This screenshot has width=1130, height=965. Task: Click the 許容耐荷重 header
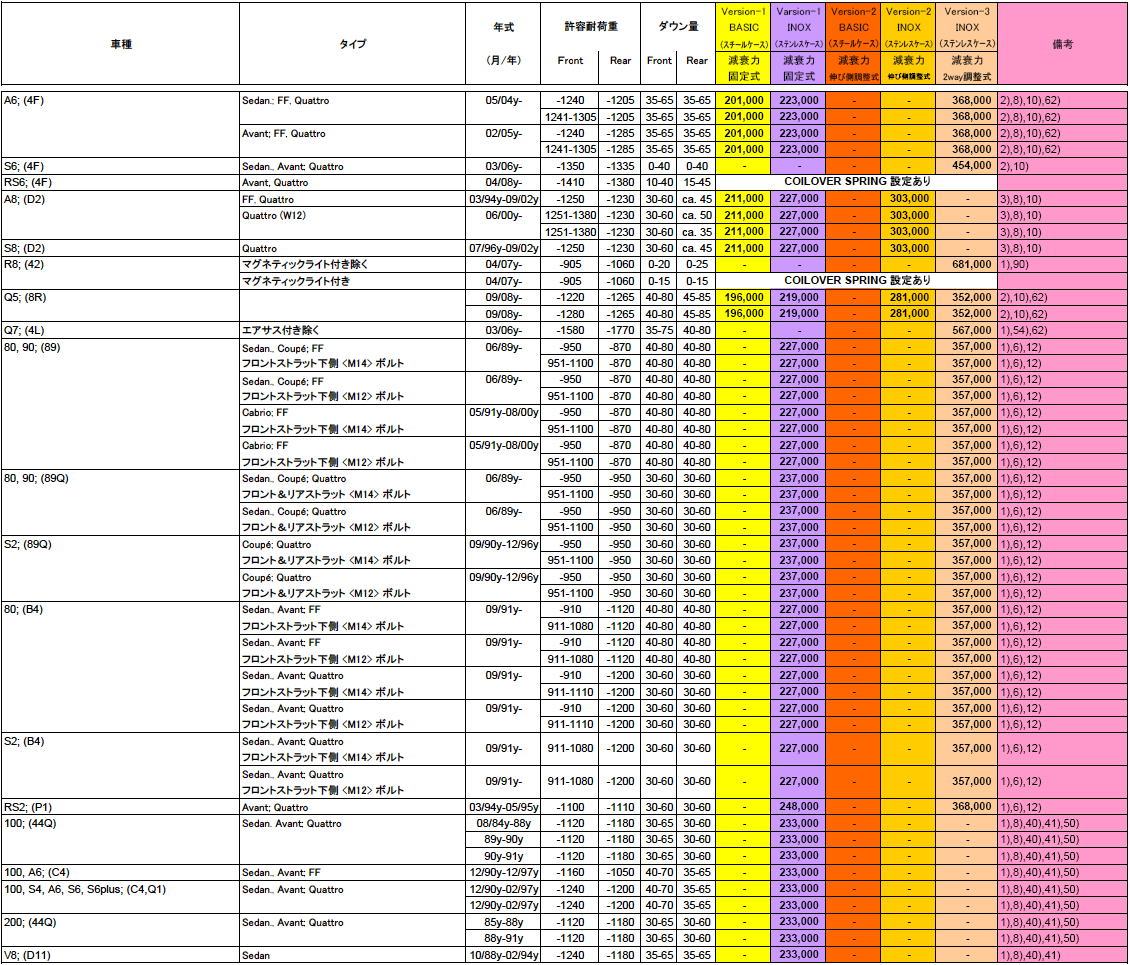590,27
